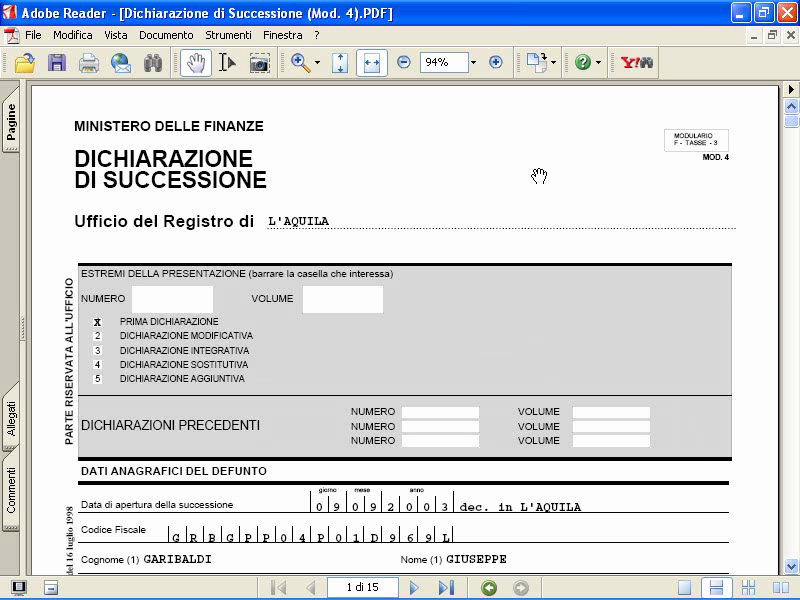Open the Finestra menu
Viewport: 800px width, 600px height.
[283, 35]
